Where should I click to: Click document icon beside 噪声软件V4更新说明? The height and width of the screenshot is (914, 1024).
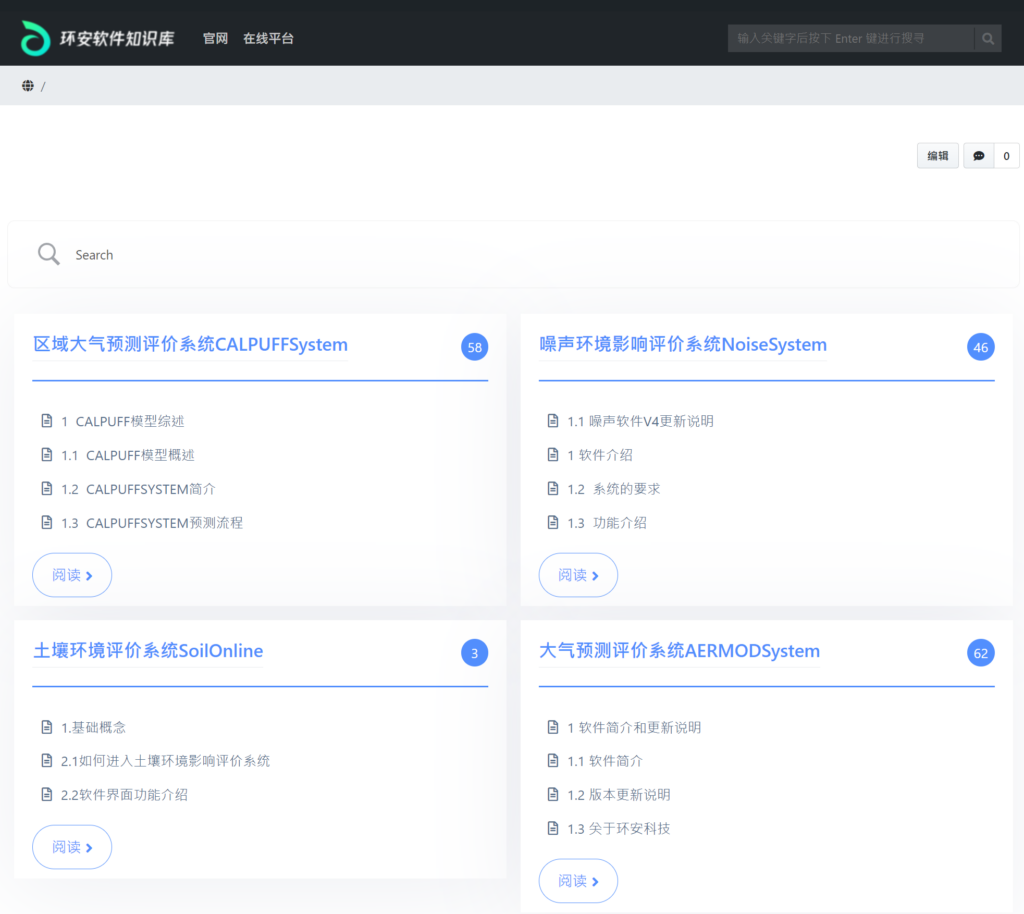tap(552, 421)
